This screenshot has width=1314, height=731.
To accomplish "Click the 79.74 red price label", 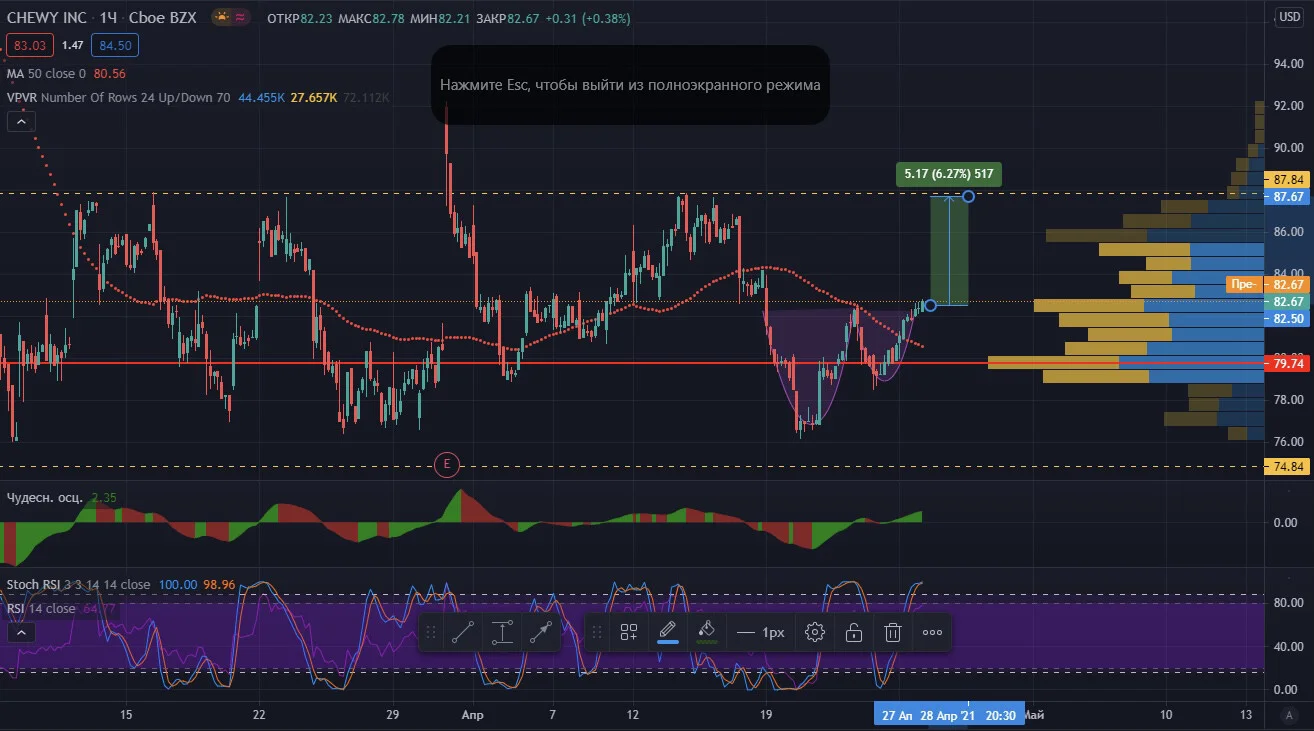I will 1285,365.
